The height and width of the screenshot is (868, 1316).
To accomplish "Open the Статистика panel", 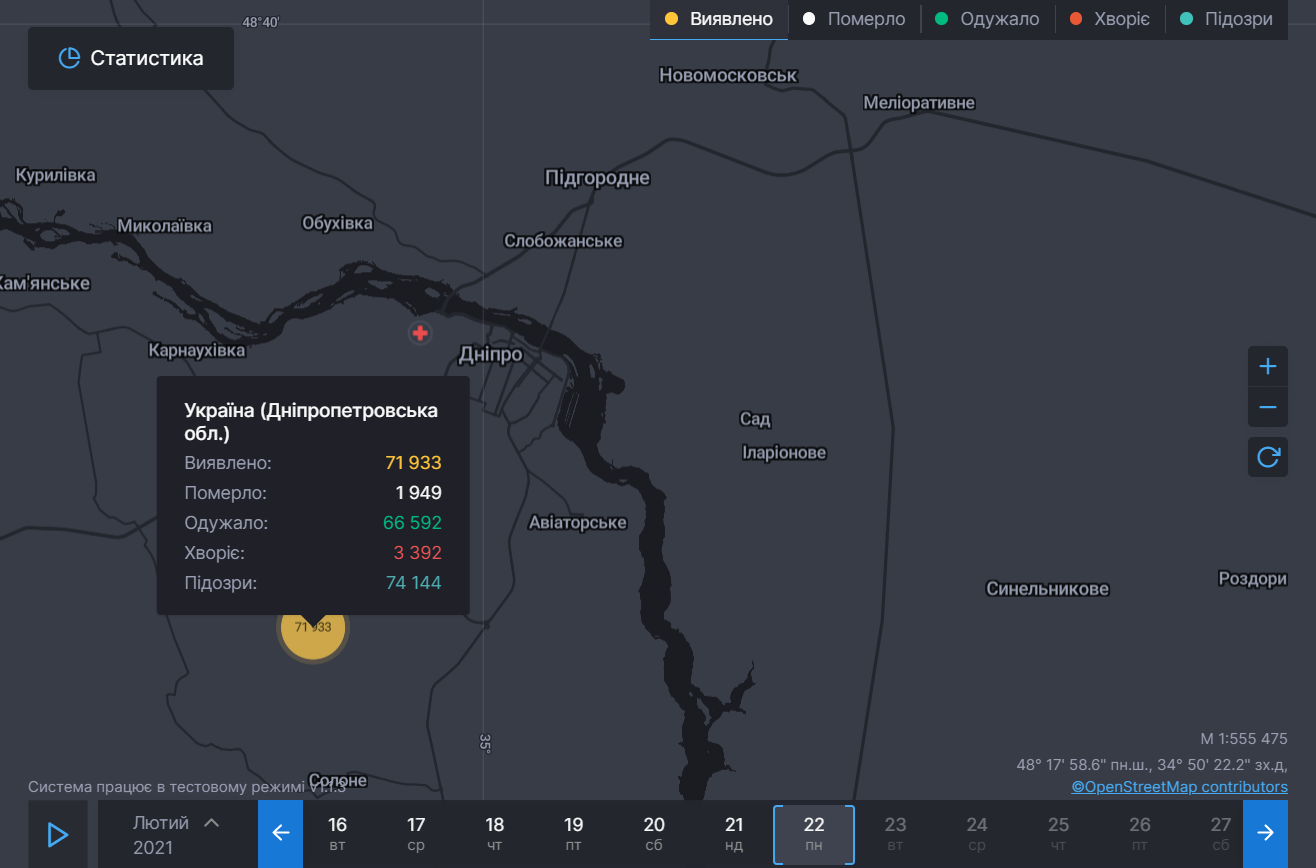I will (131, 58).
